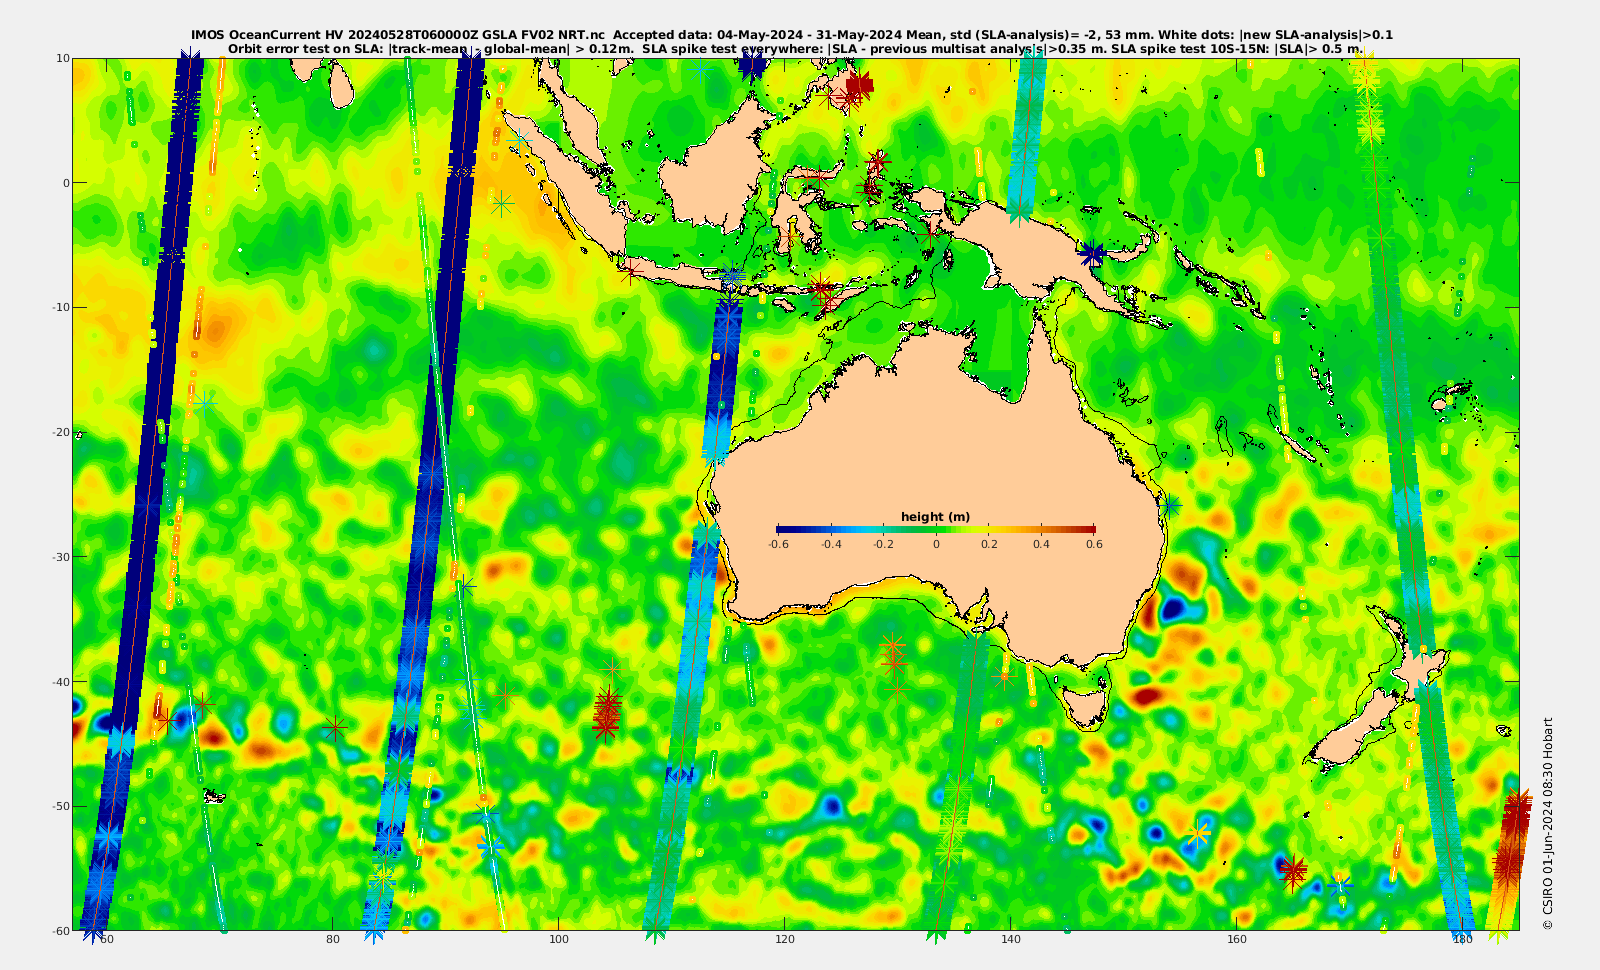Click the longitude axis label '120'

pos(785,939)
